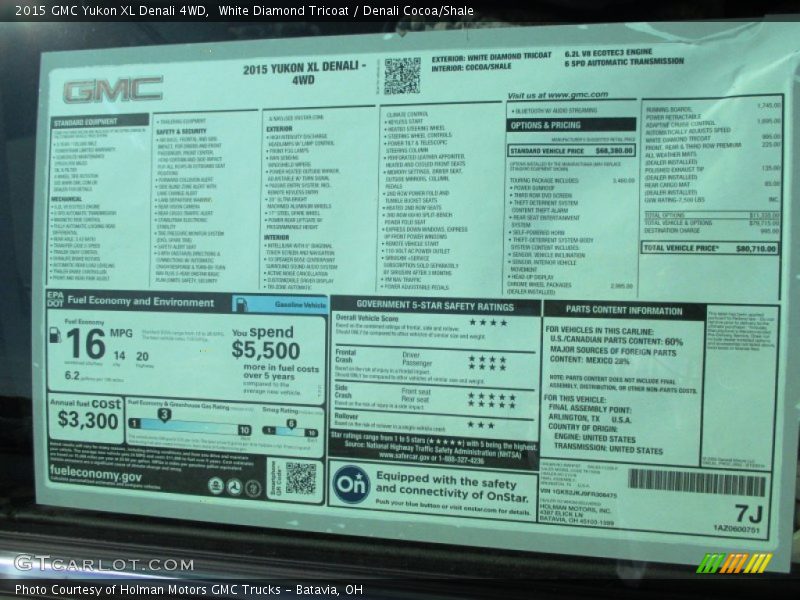
Task: Click the large '16' MPG figure
Action: coord(86,343)
